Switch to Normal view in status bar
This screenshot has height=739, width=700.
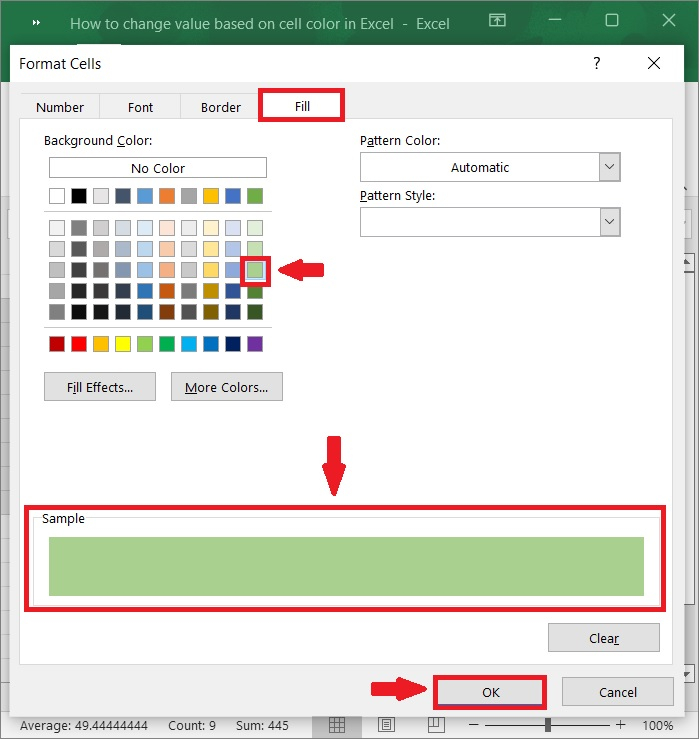337,725
